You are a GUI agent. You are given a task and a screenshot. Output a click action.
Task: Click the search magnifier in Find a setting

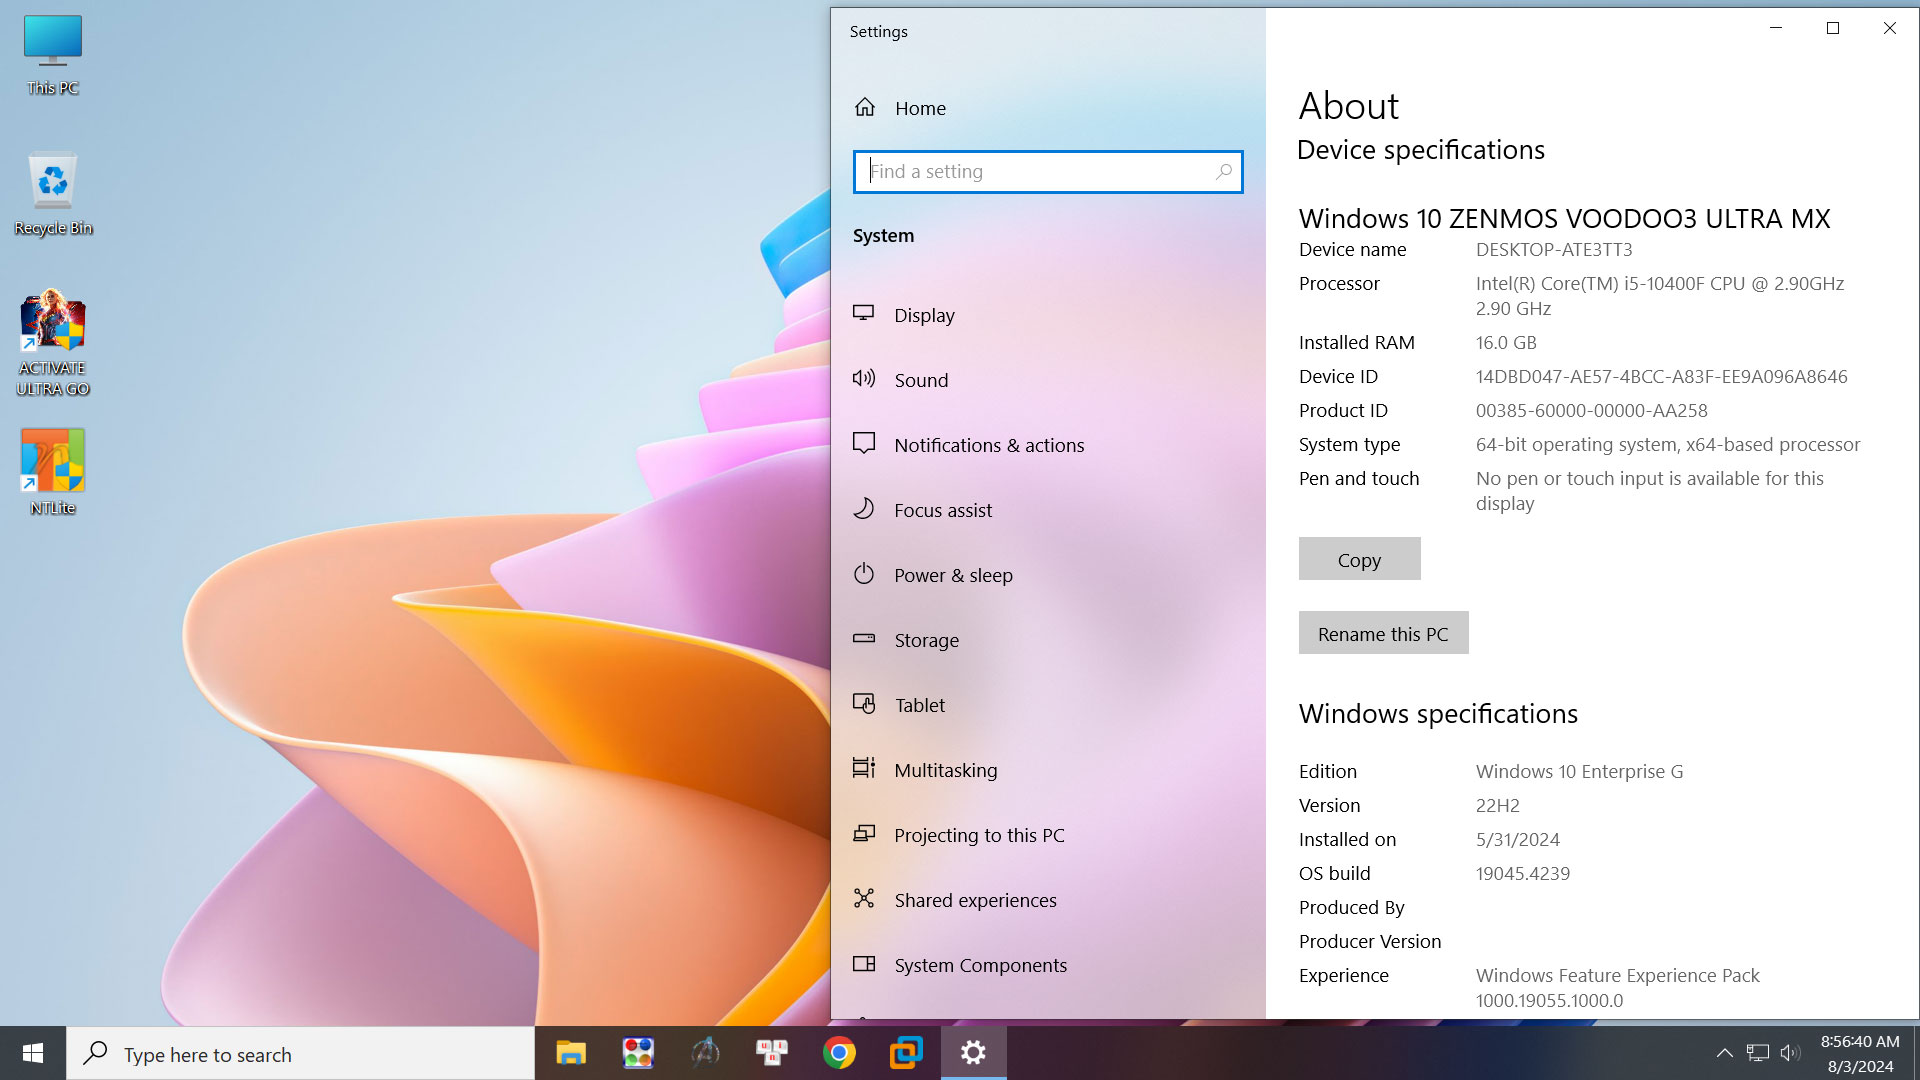pos(1223,172)
